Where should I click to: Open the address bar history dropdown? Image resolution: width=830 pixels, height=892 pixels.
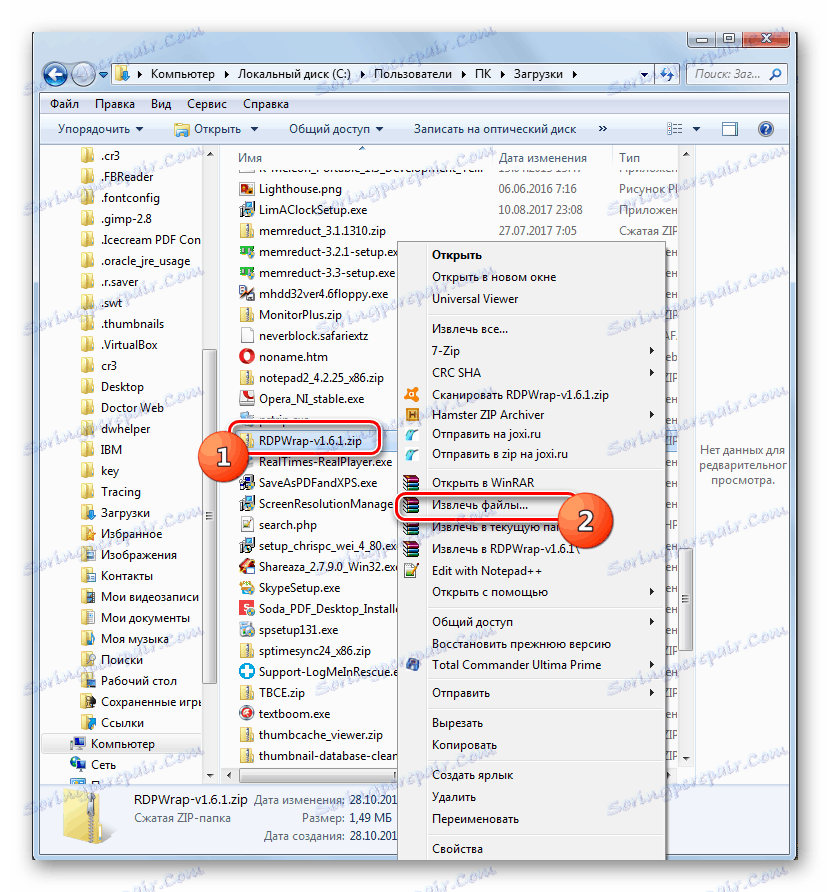(644, 75)
